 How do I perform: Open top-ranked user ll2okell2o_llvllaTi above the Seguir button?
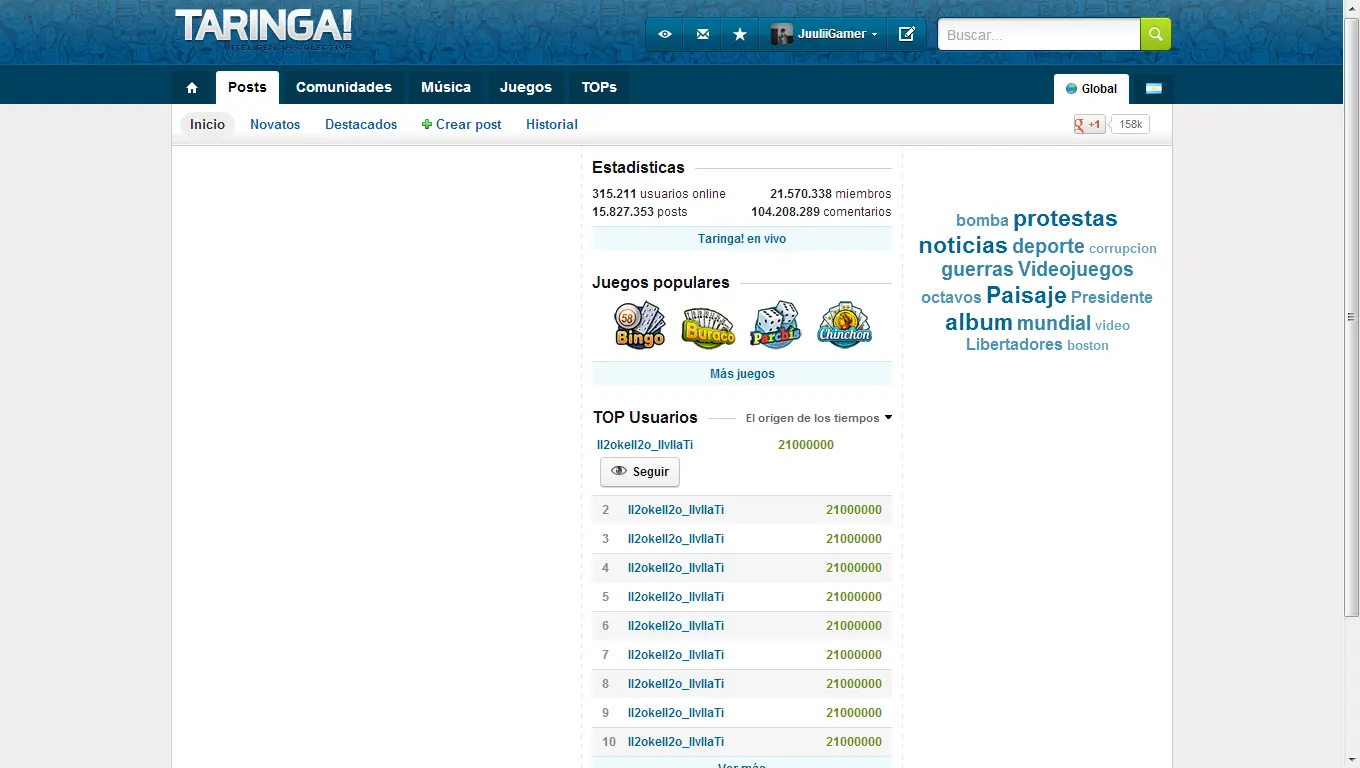pyautogui.click(x=645, y=445)
